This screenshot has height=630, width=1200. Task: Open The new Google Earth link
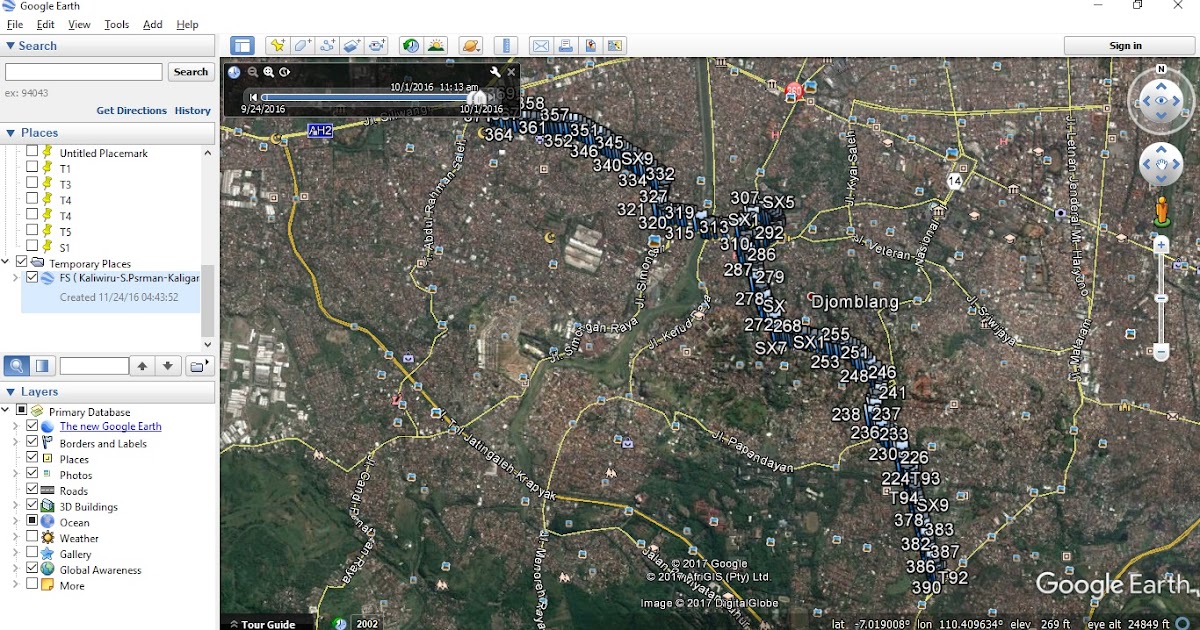coord(110,427)
